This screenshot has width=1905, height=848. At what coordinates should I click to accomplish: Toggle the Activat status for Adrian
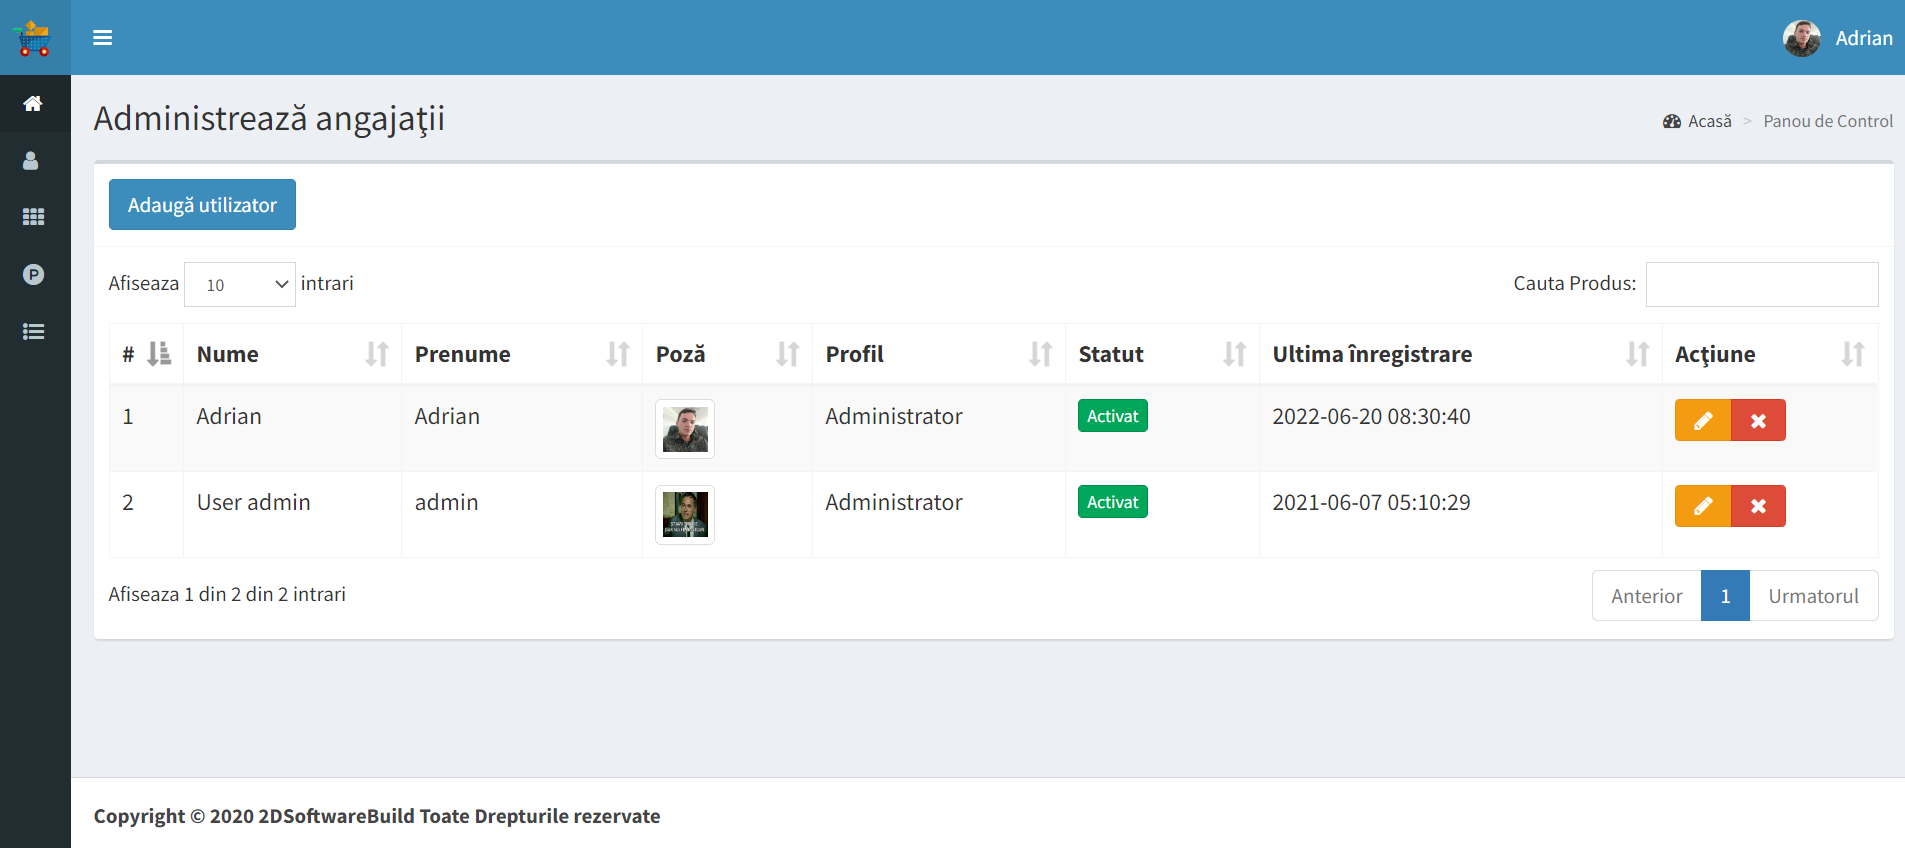(x=1112, y=416)
